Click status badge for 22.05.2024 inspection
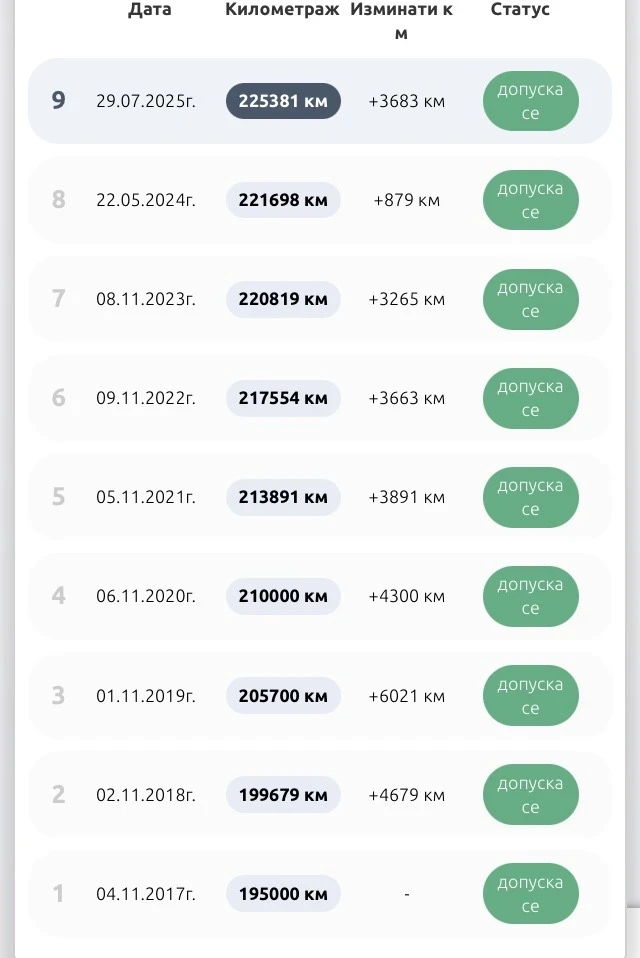Image resolution: width=640 pixels, height=958 pixels. (530, 200)
